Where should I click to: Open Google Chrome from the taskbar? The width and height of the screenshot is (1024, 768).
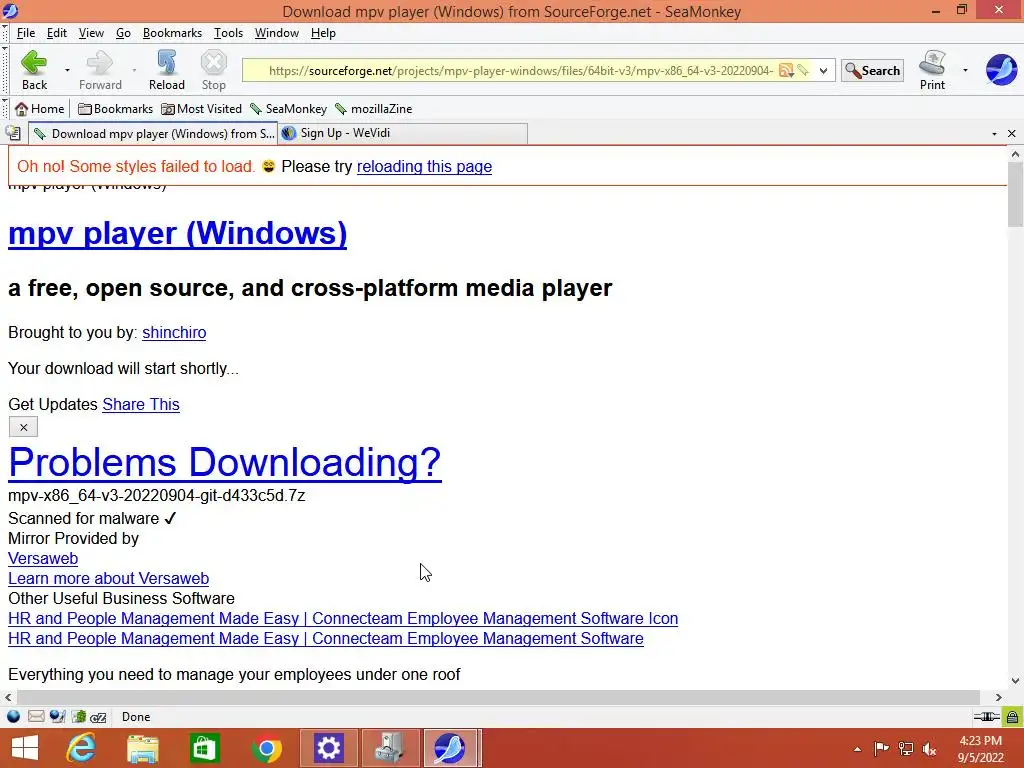tap(266, 748)
